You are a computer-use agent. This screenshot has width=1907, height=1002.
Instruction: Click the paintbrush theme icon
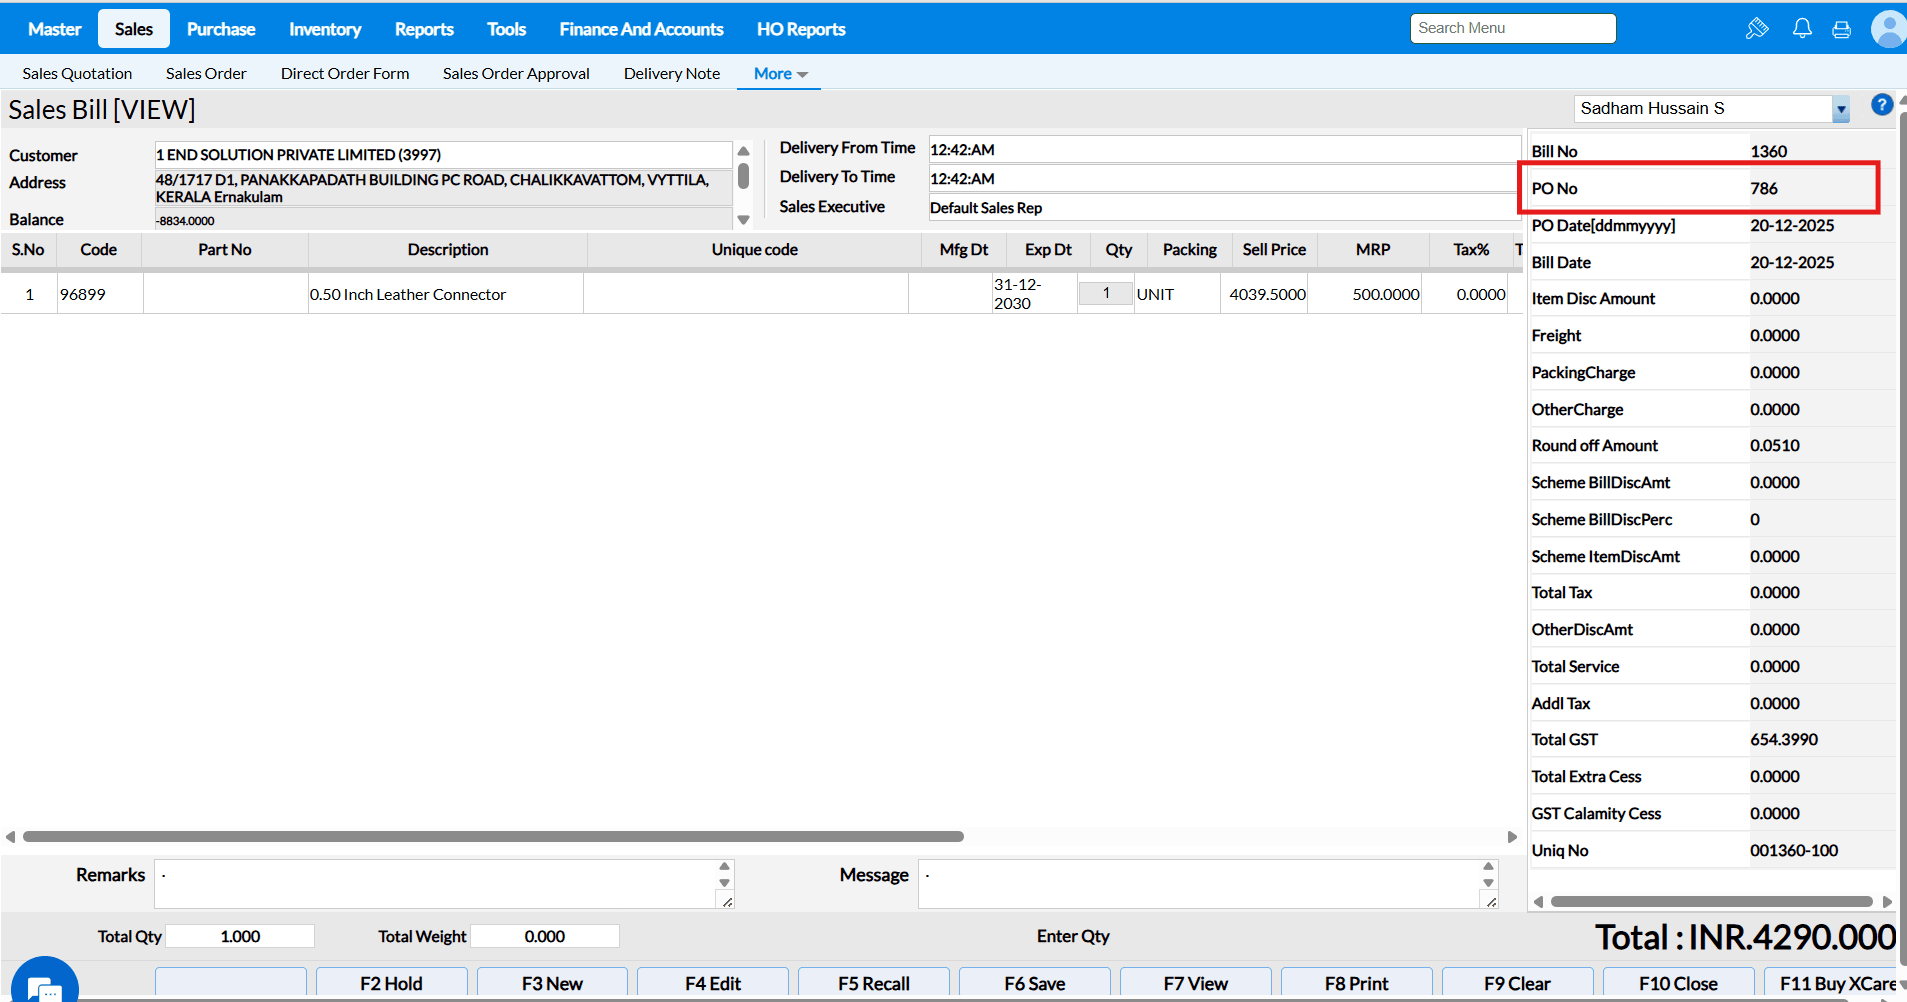(x=1757, y=29)
